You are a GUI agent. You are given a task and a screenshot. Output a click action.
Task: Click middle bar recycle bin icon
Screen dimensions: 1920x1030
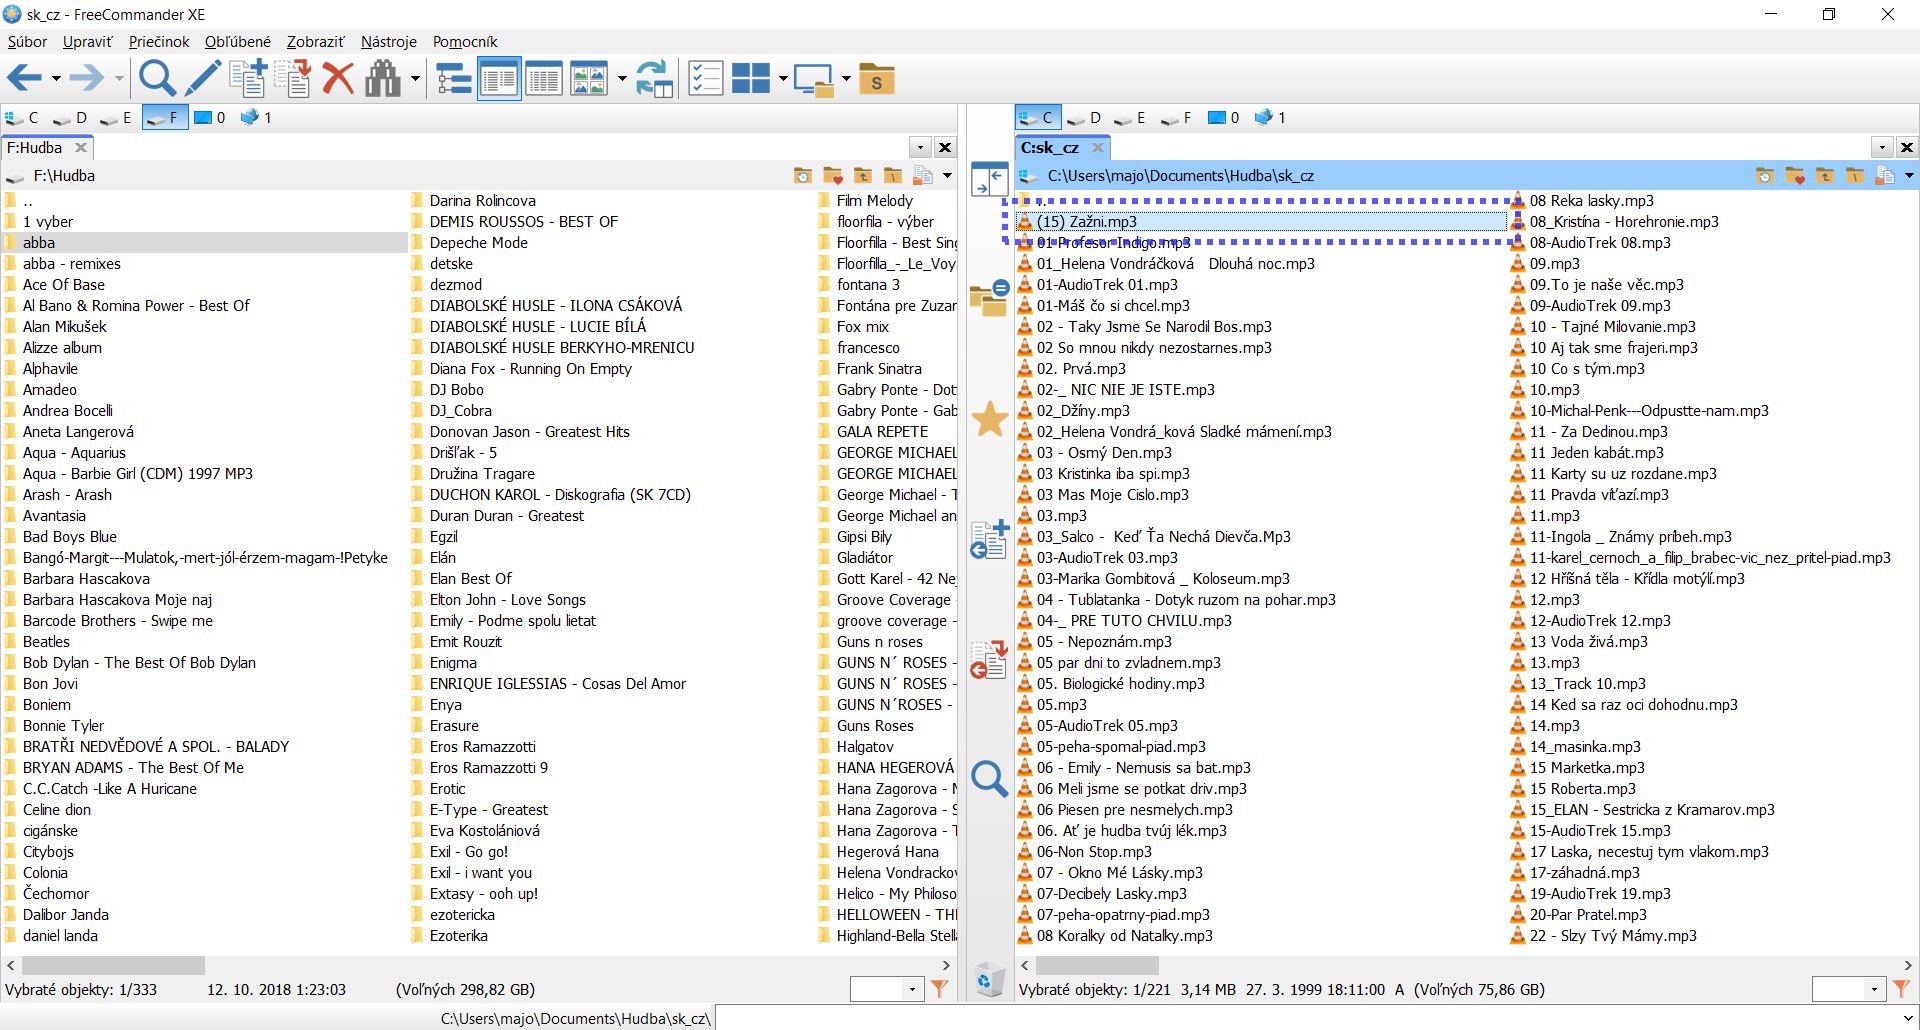[989, 980]
